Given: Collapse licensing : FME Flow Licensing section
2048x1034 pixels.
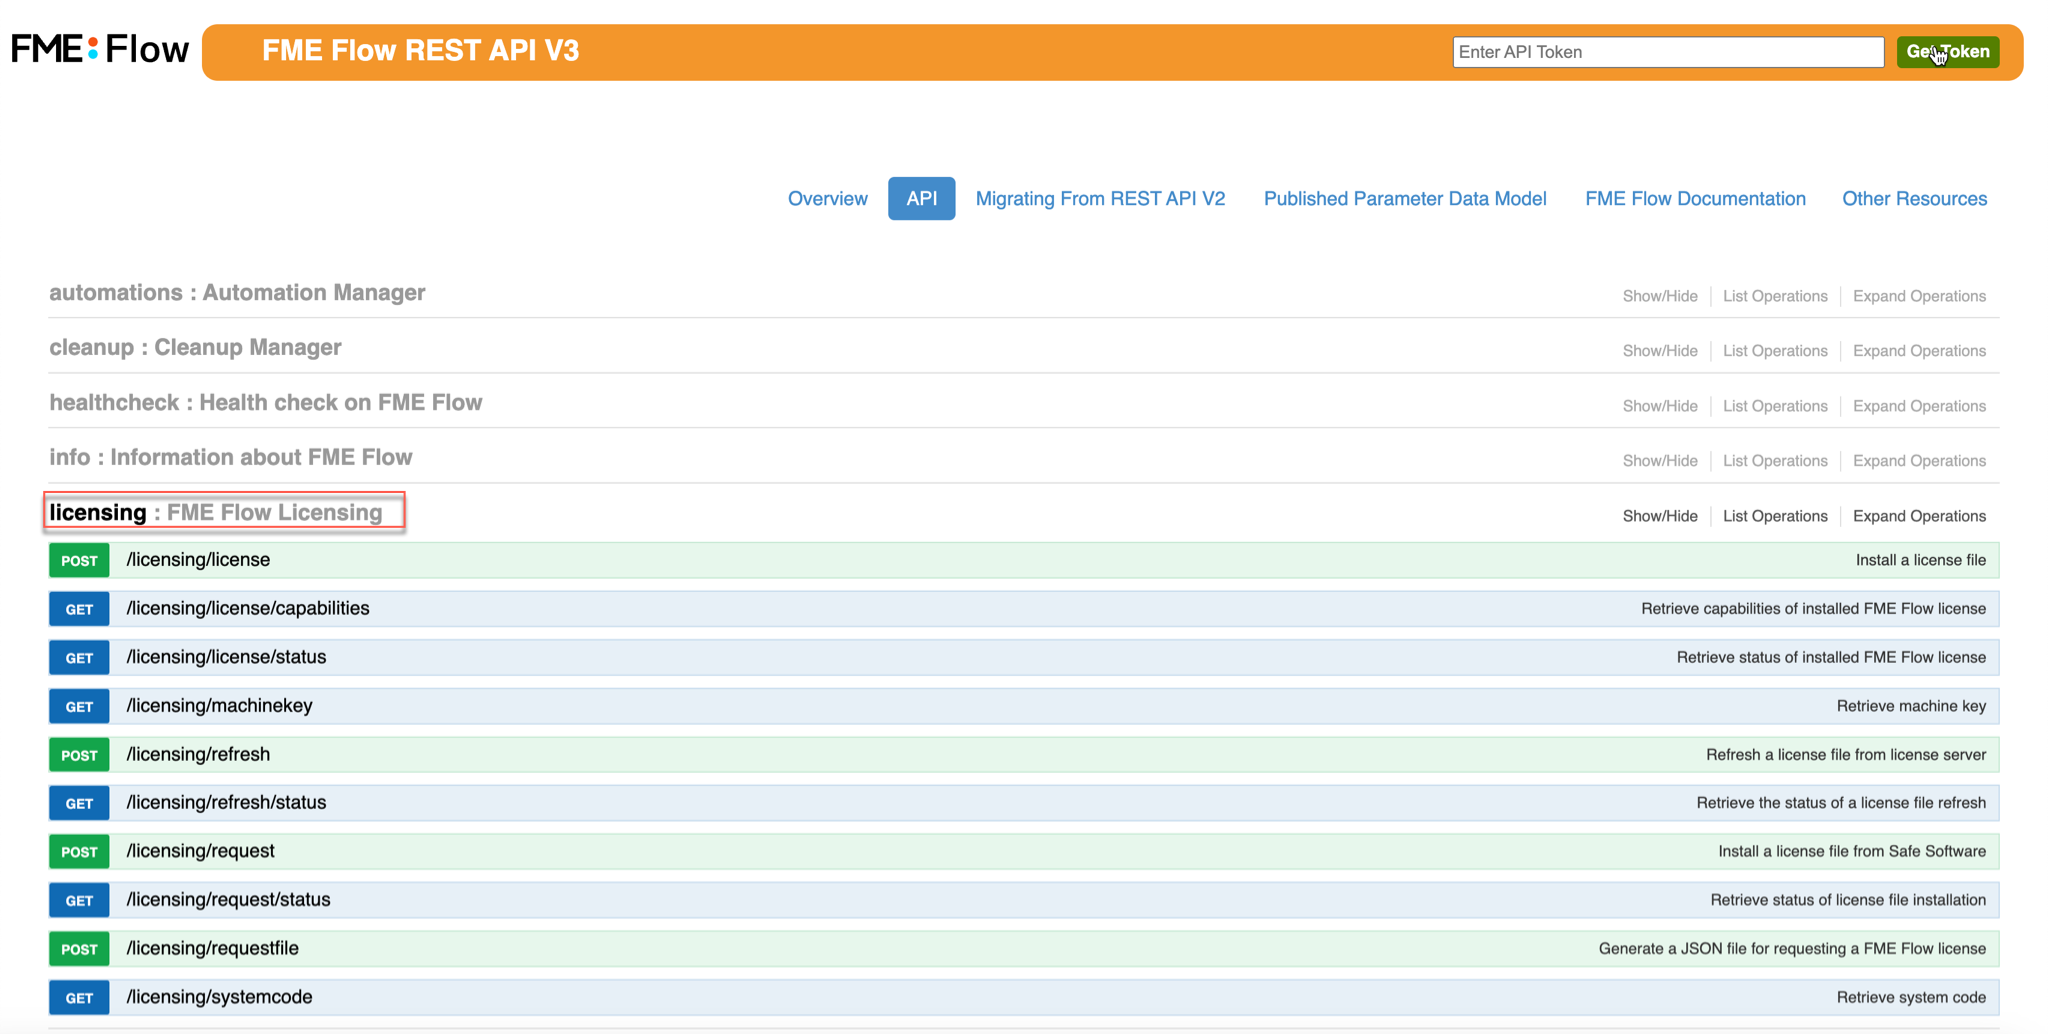Looking at the screenshot, I should [216, 512].
